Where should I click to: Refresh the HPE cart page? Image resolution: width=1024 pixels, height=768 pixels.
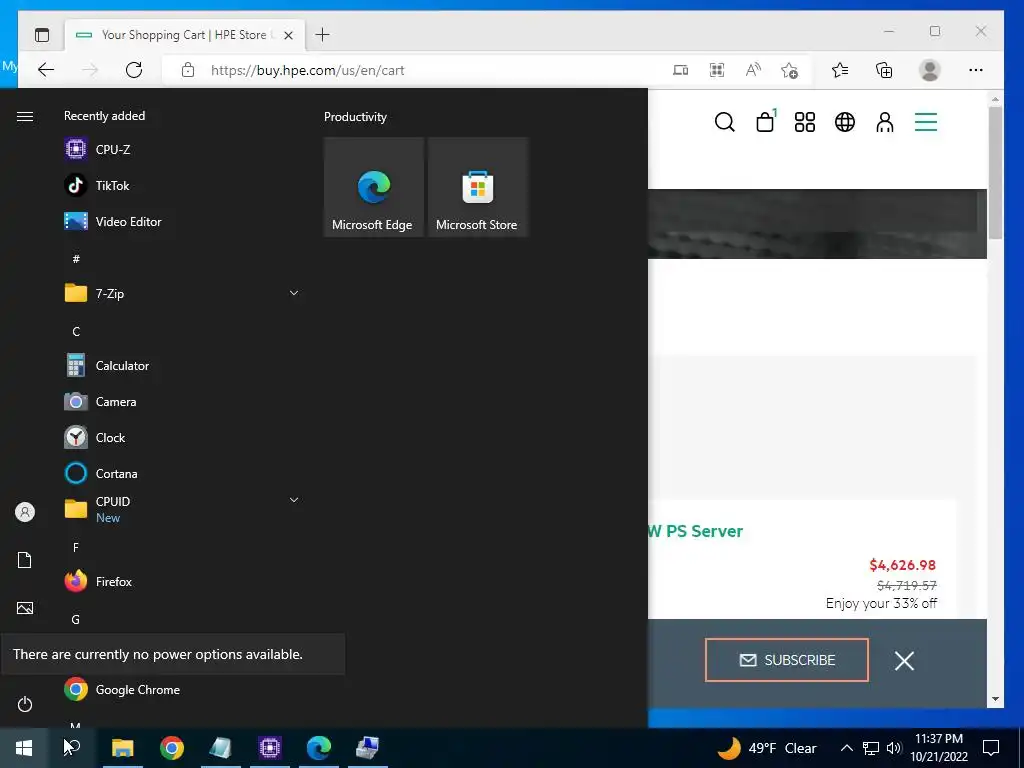[134, 70]
